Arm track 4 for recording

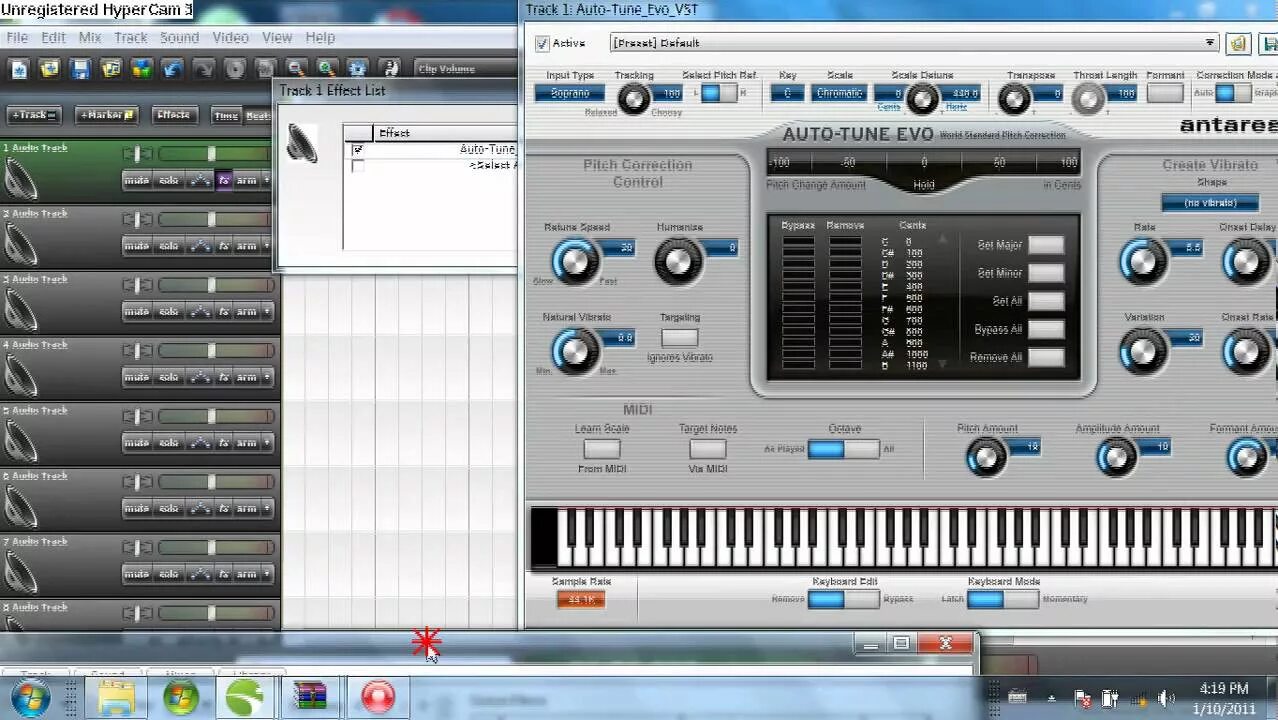[246, 377]
